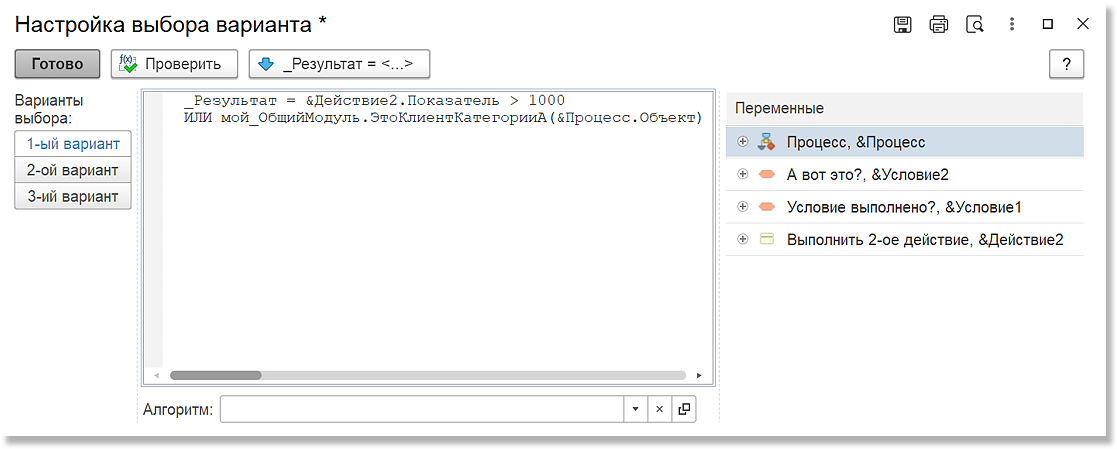Close the Настройка выбора варианта window

[1083, 24]
